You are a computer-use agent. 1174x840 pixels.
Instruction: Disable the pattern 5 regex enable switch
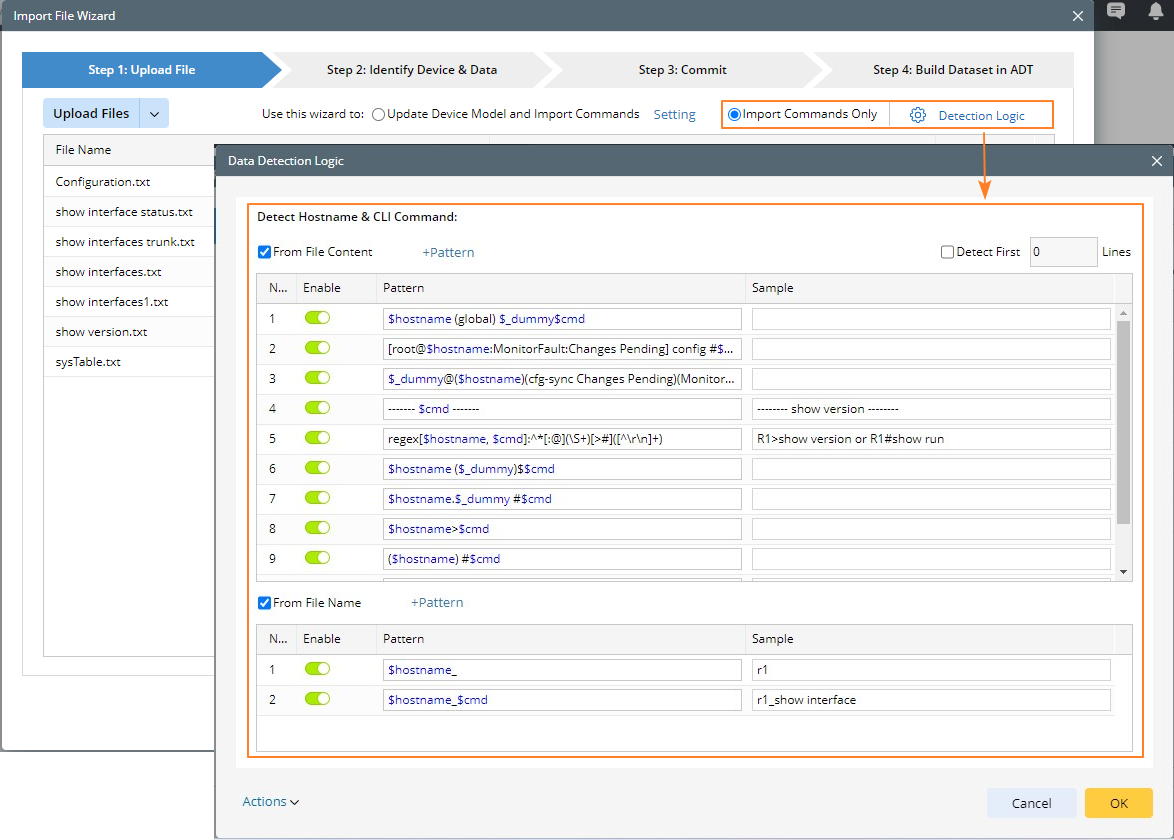(x=317, y=438)
